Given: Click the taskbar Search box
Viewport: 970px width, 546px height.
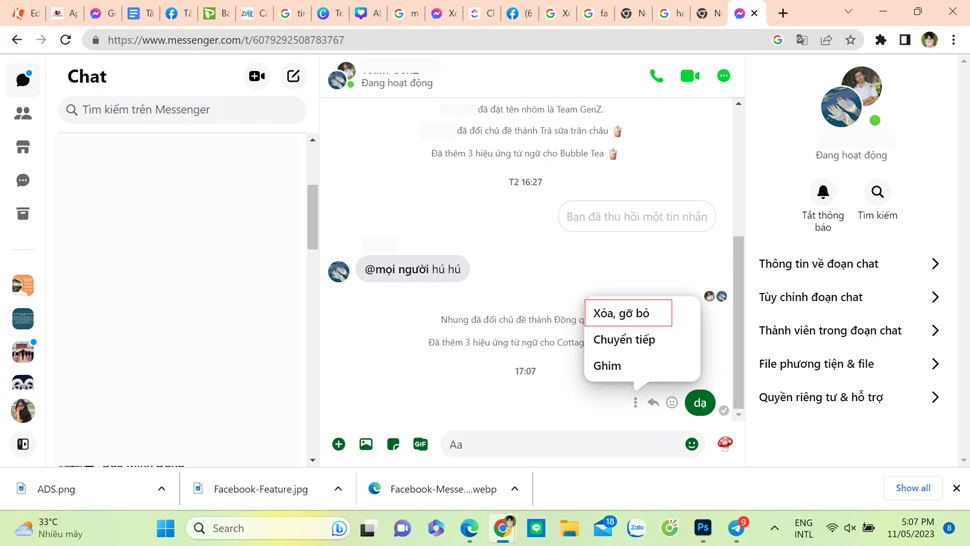Looking at the screenshot, I should (267, 528).
